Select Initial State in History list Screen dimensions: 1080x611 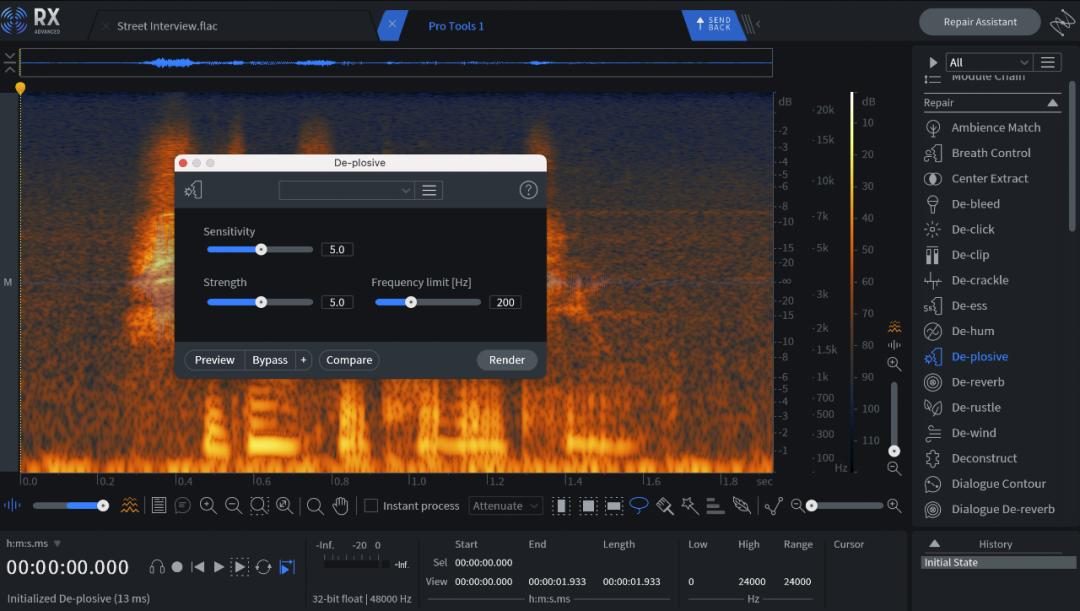coord(998,563)
